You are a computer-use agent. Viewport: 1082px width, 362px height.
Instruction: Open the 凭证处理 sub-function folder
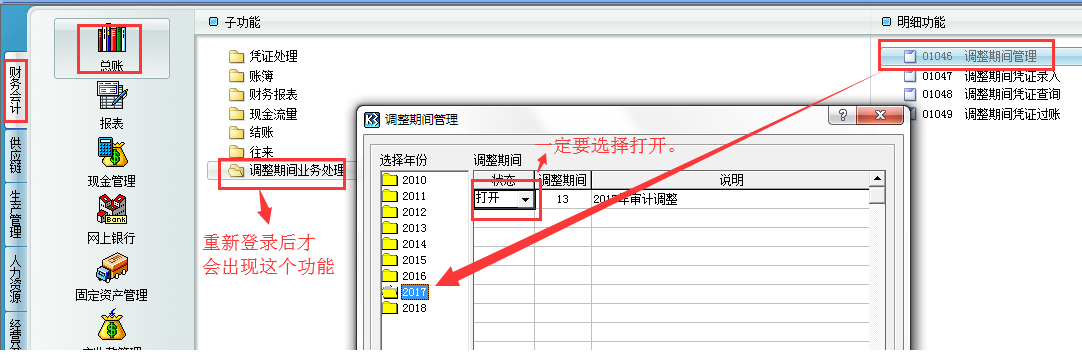click(264, 57)
